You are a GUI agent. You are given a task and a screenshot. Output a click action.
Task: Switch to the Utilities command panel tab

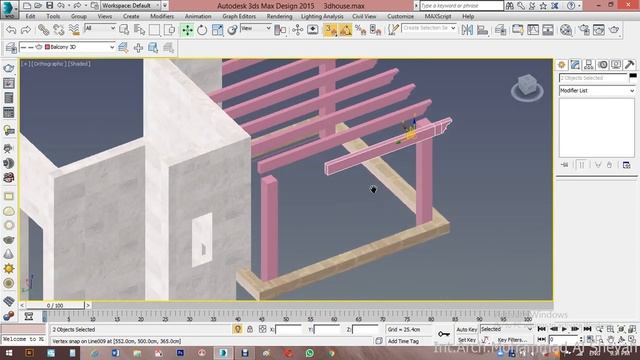pyautogui.click(x=629, y=65)
